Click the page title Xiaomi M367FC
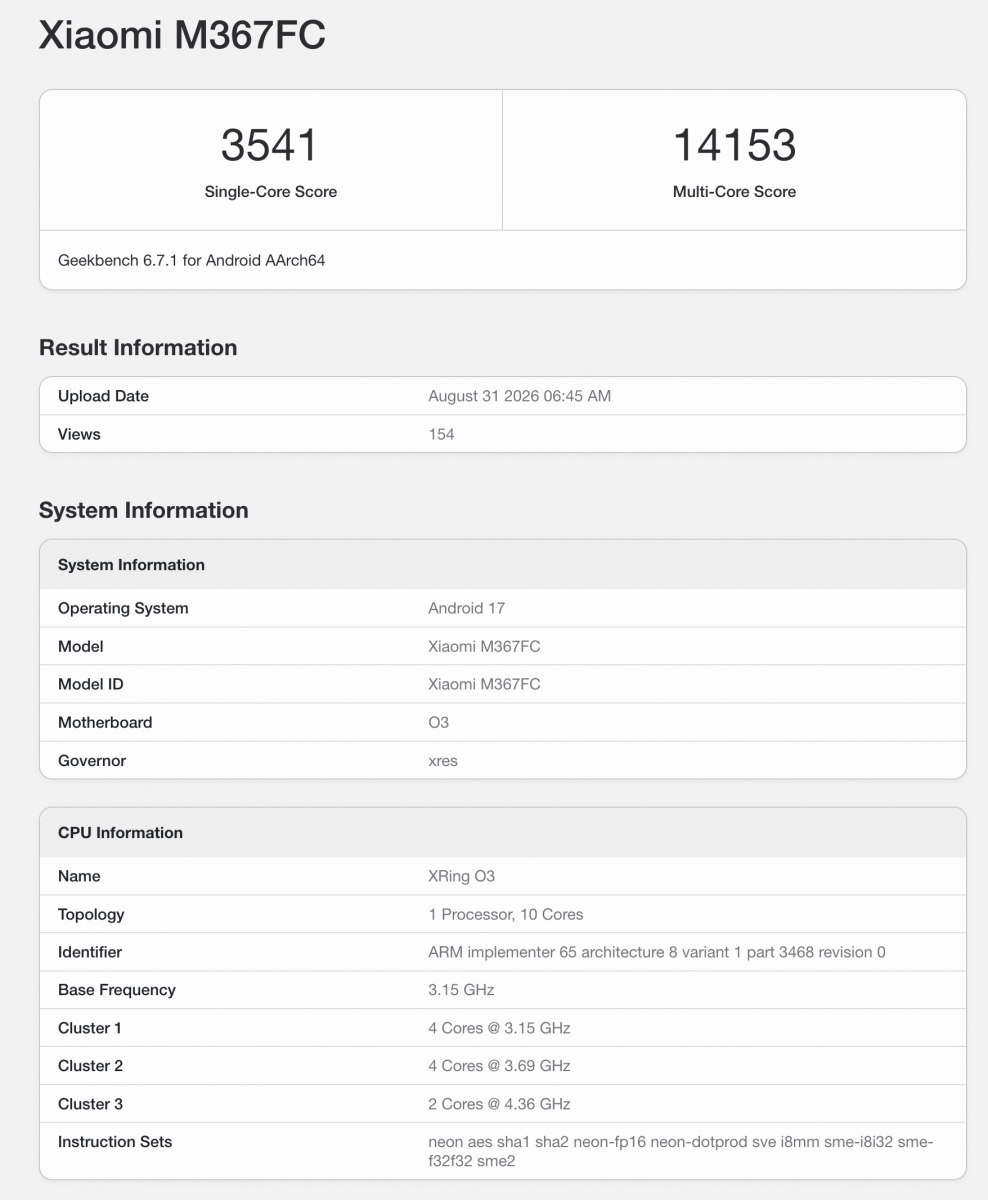The width and height of the screenshot is (988, 1200). (x=182, y=35)
